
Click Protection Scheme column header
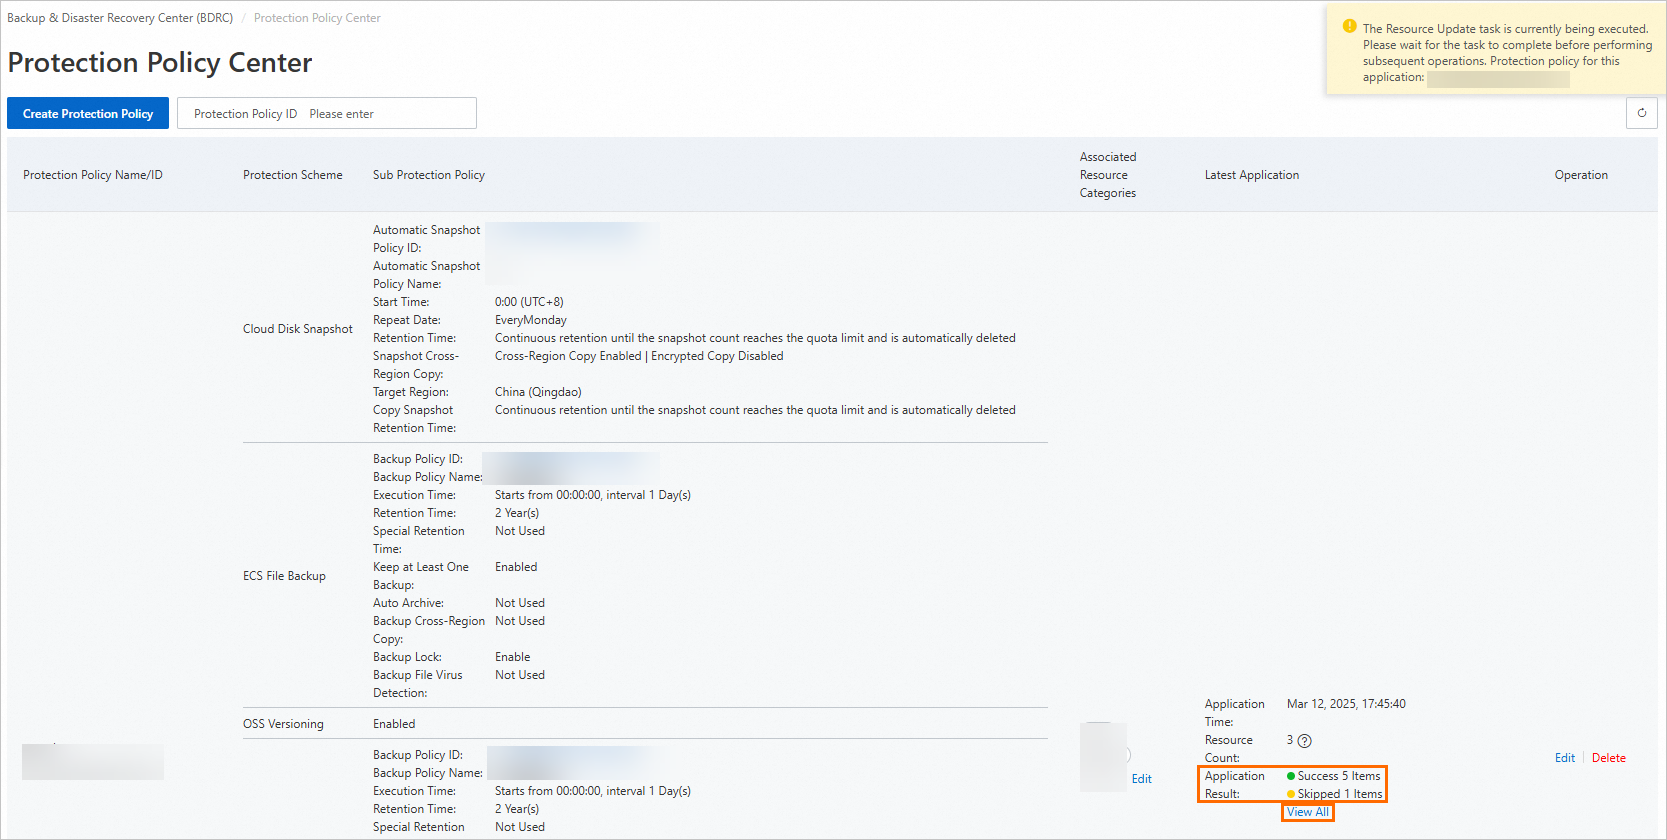pos(293,175)
